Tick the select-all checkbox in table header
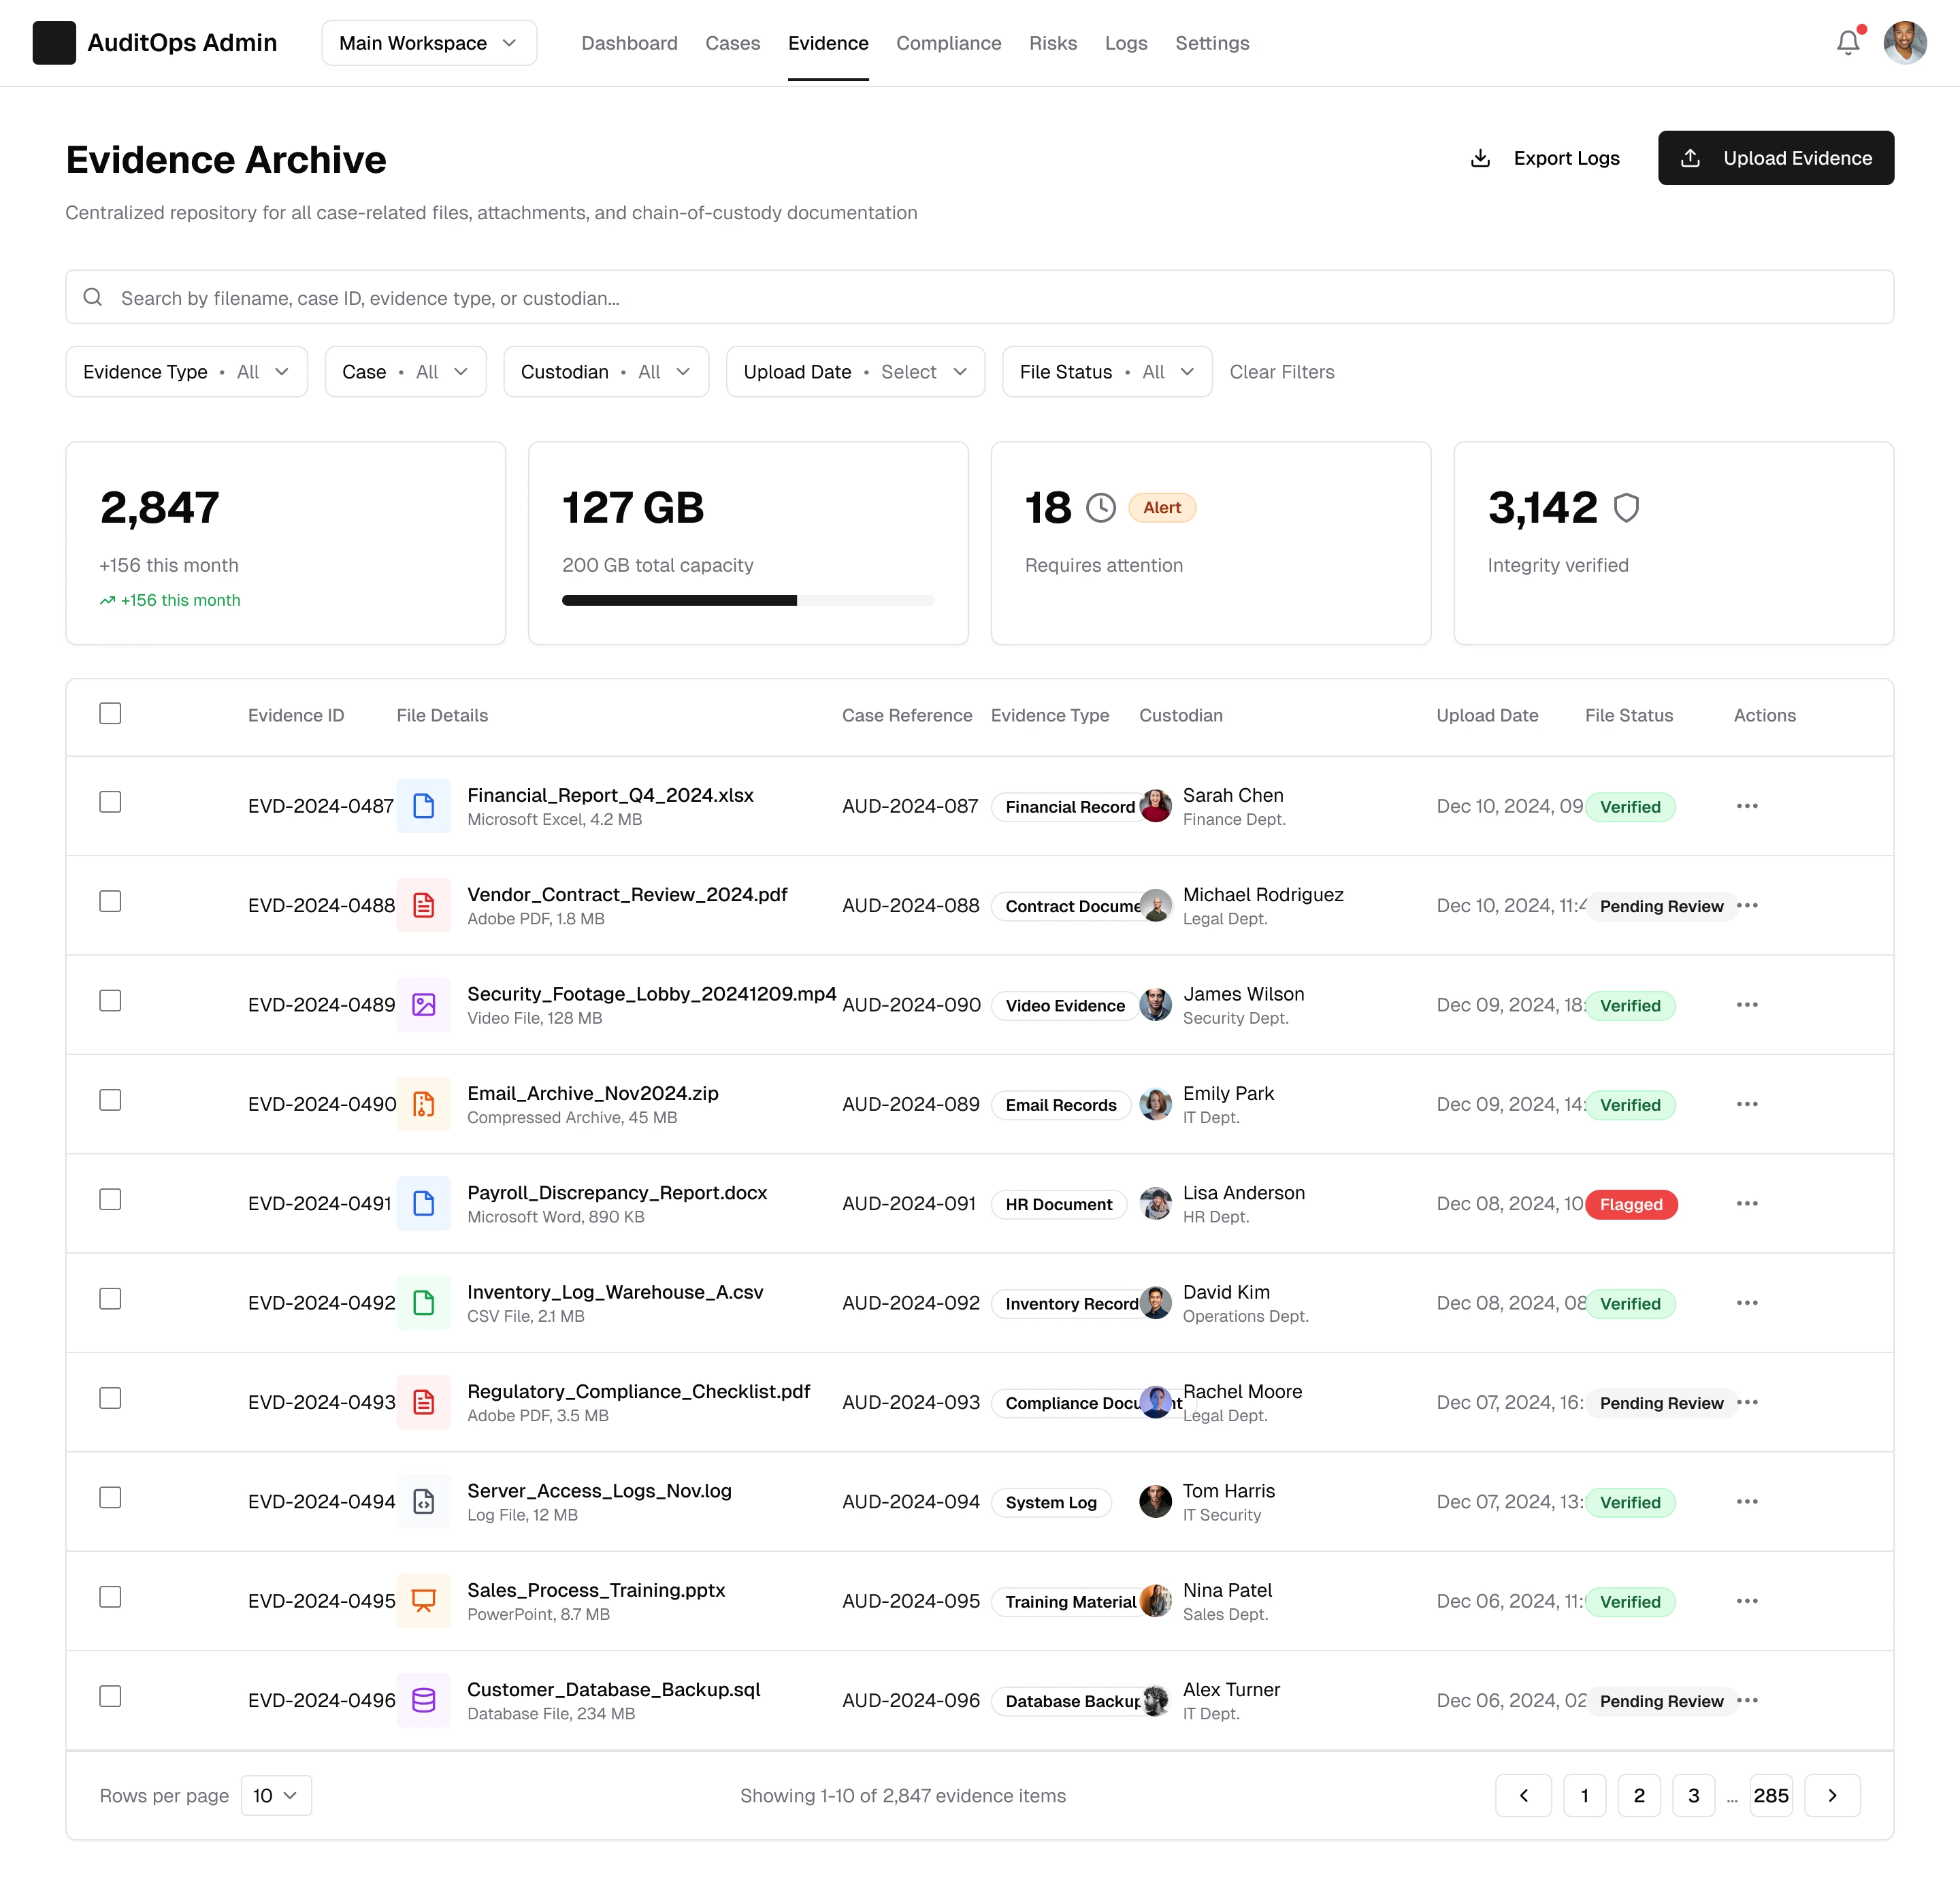 point(110,713)
